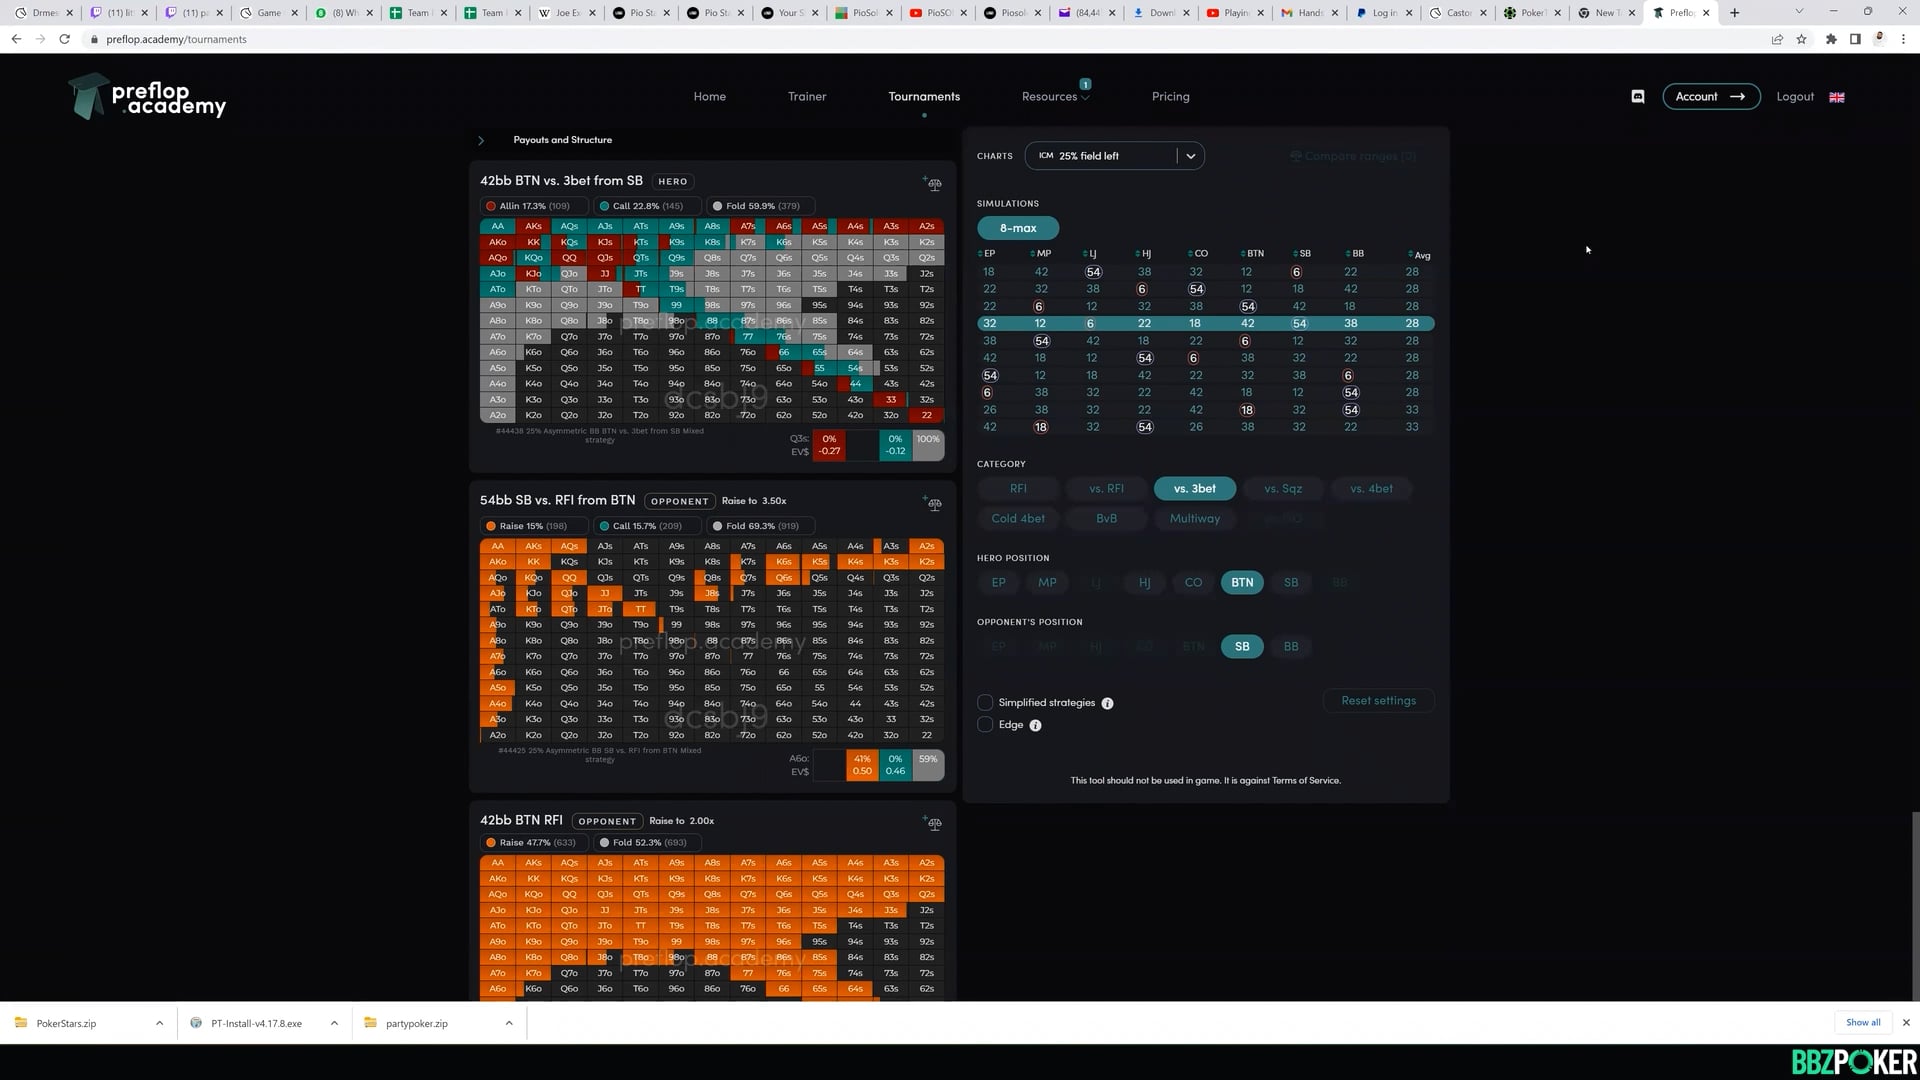Bookmark page with the star icon
1920x1080 pixels.
1801,39
